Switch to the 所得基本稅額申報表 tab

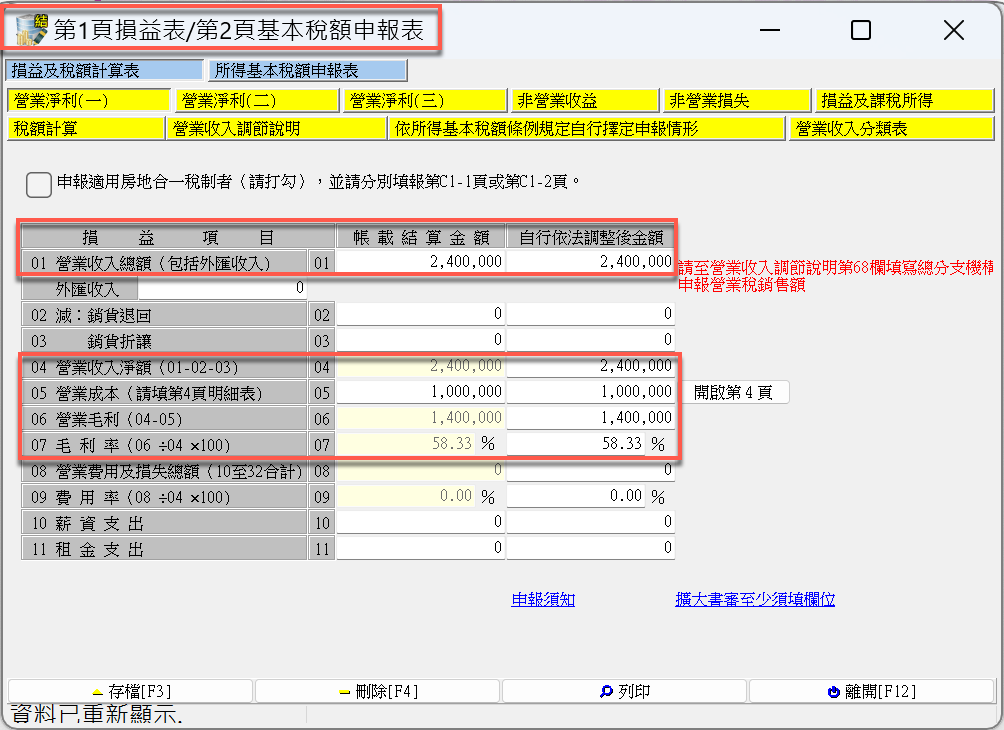(307, 70)
